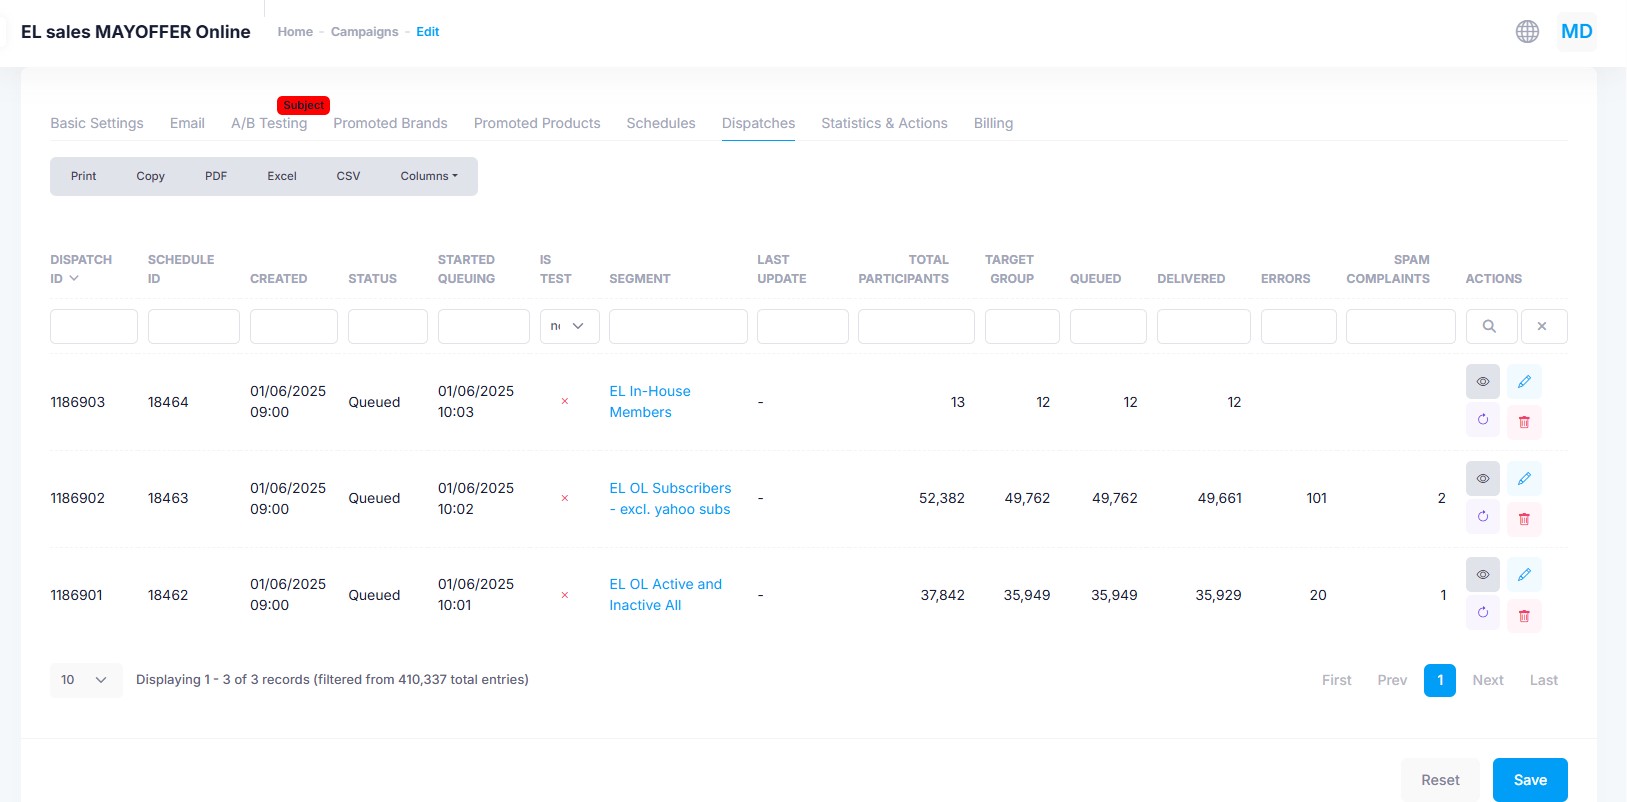Focus the Delivered filter field
The height and width of the screenshot is (802, 1627).
coord(1204,326)
